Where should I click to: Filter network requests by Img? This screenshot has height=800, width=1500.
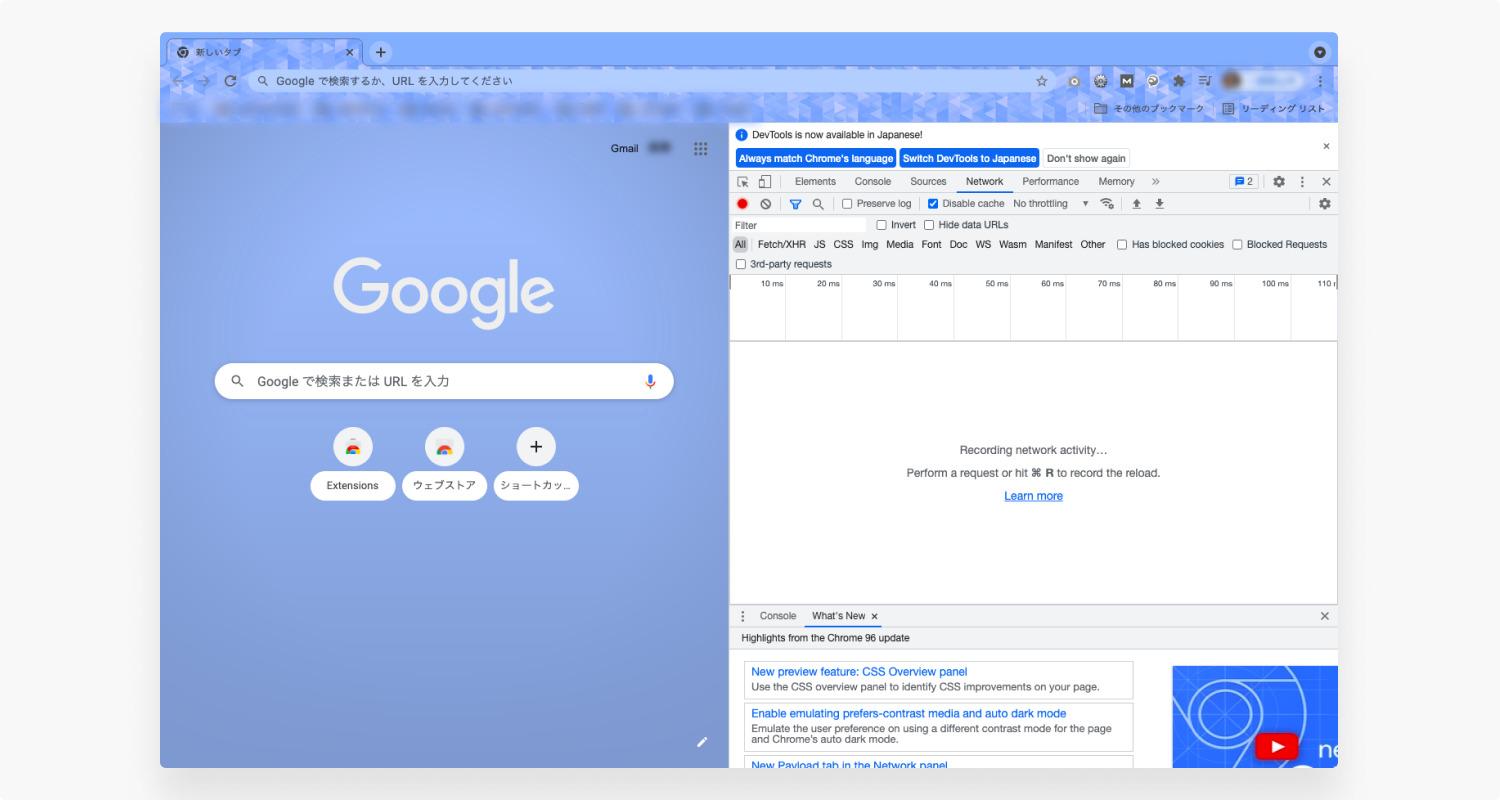point(870,245)
